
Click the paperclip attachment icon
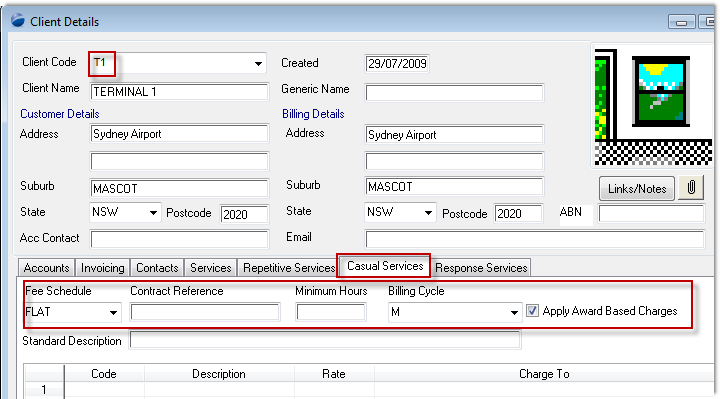pos(691,188)
